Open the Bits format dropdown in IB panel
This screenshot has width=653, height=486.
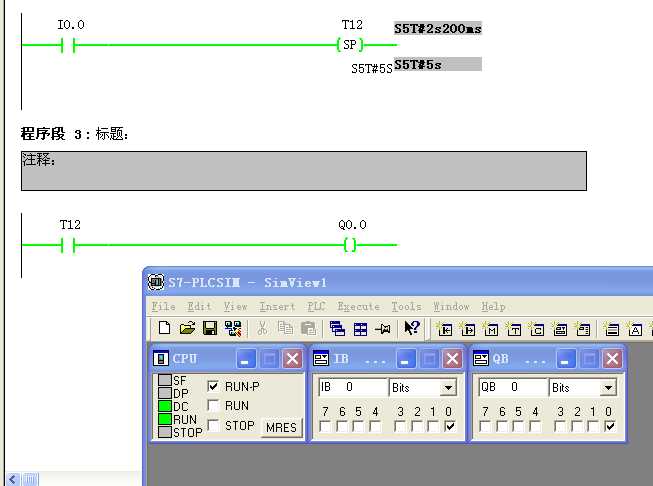(447, 387)
